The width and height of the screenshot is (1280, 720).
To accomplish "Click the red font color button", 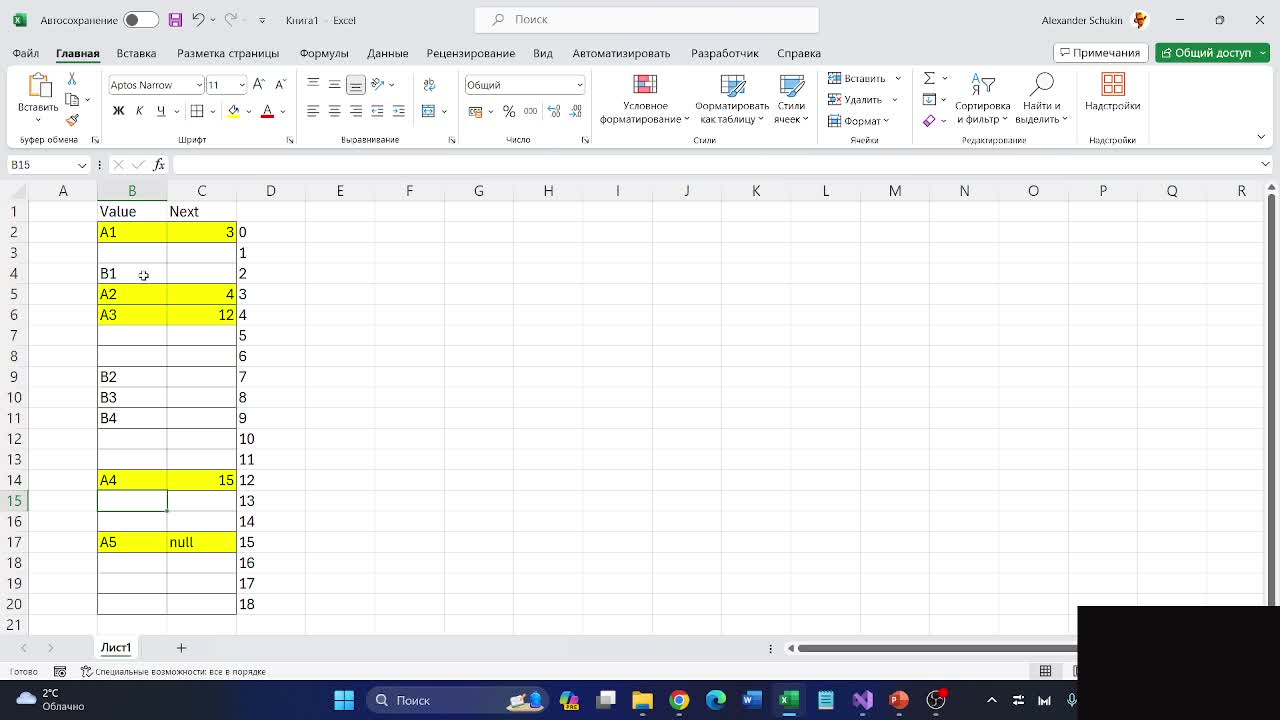I will (x=267, y=111).
